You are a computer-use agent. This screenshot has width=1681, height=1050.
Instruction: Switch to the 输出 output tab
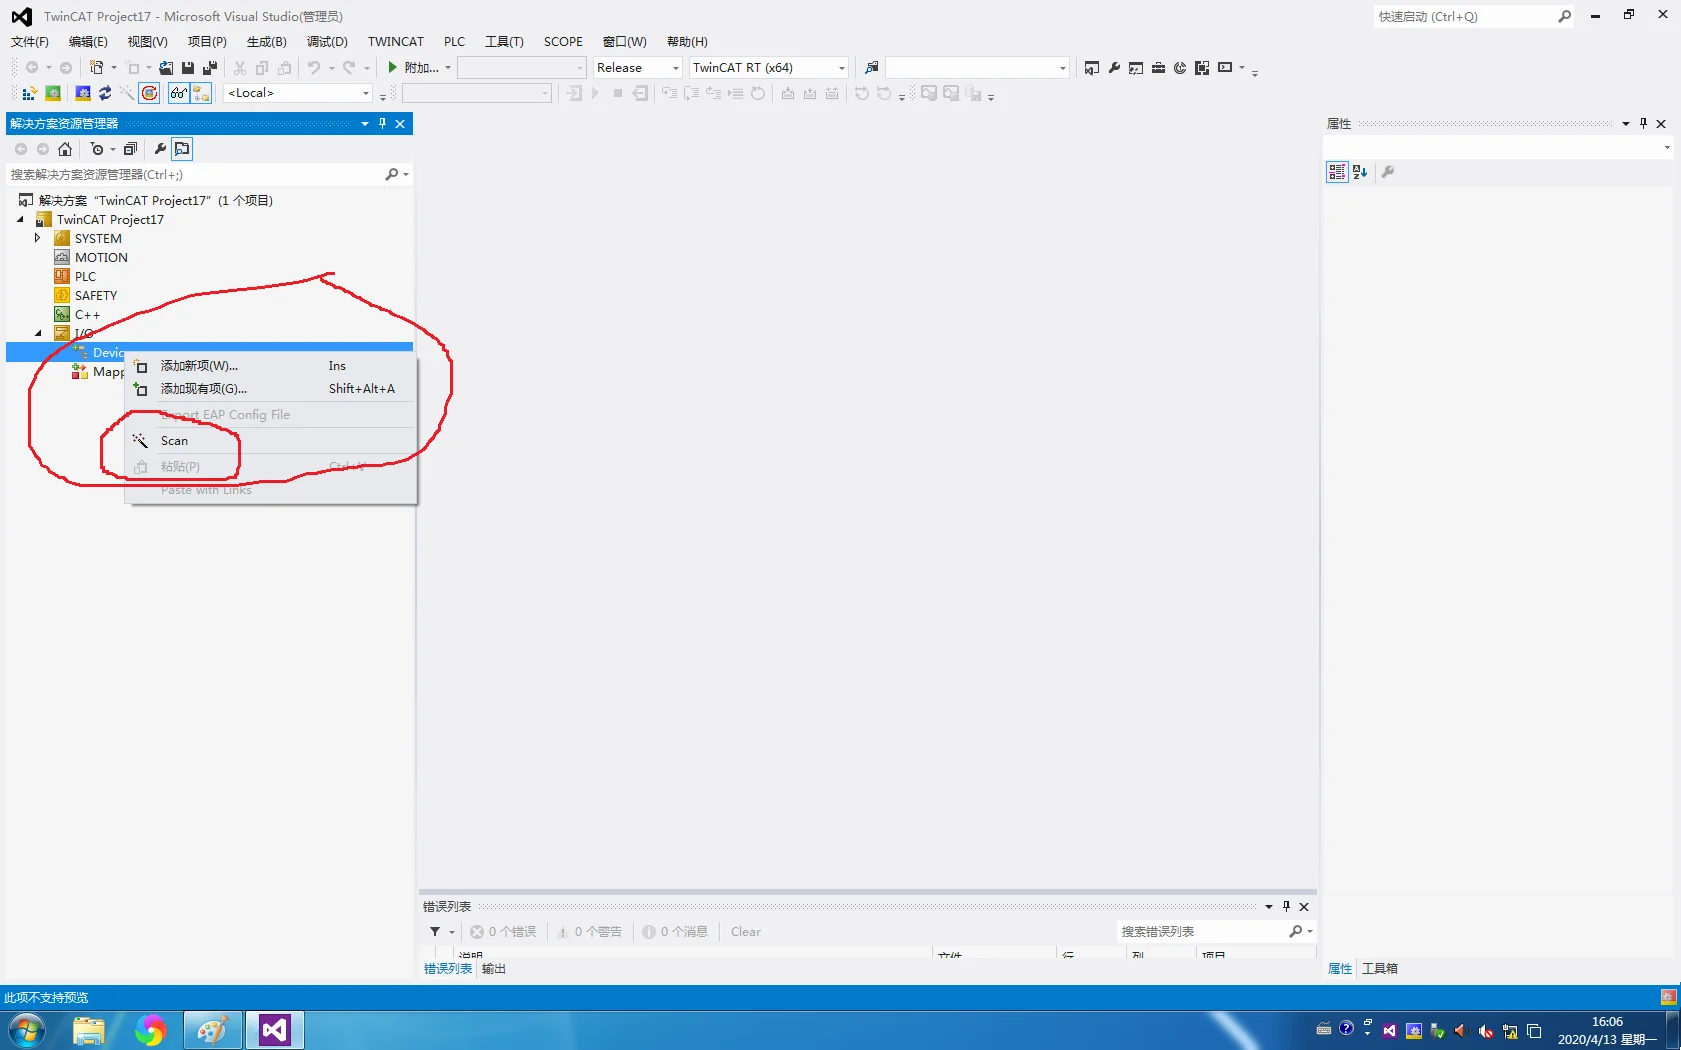(494, 969)
